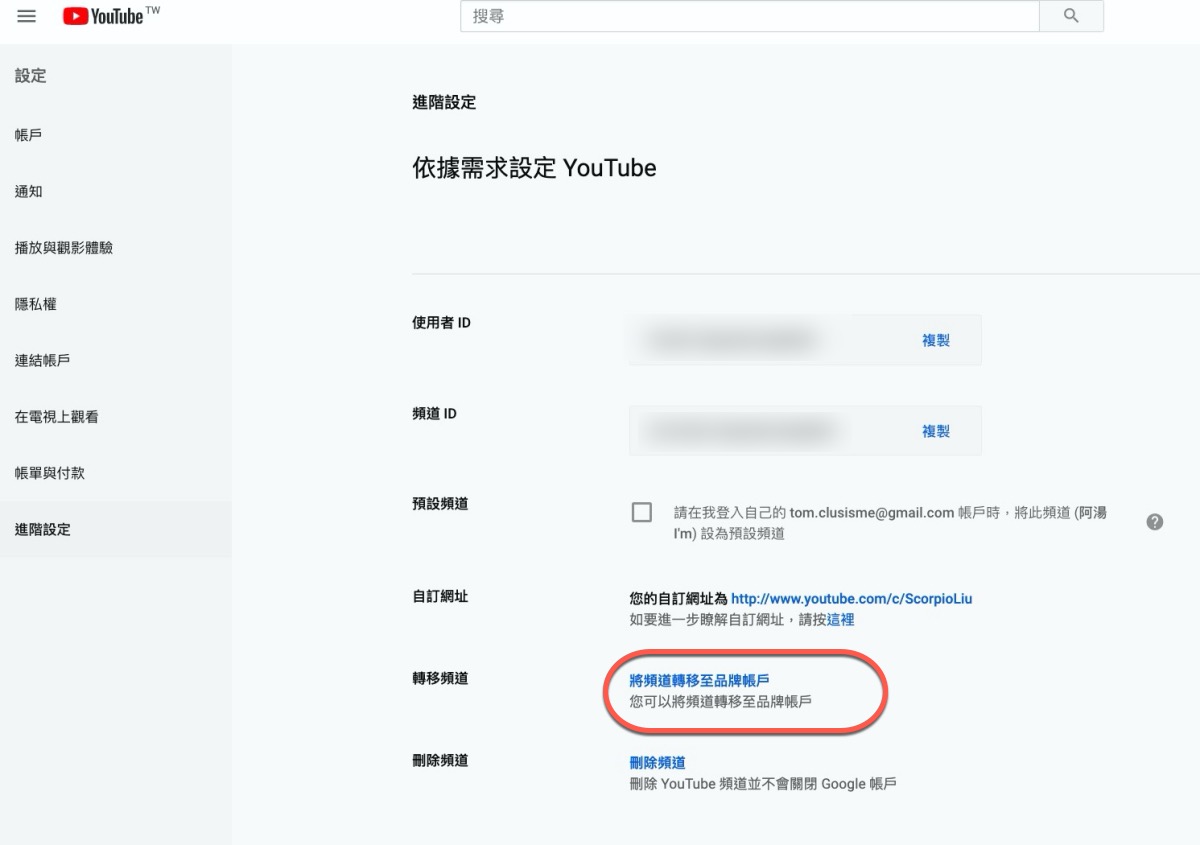Tick the 預設頻道 default channel checkbox
Viewport: 1200px width, 845px height.
(642, 513)
